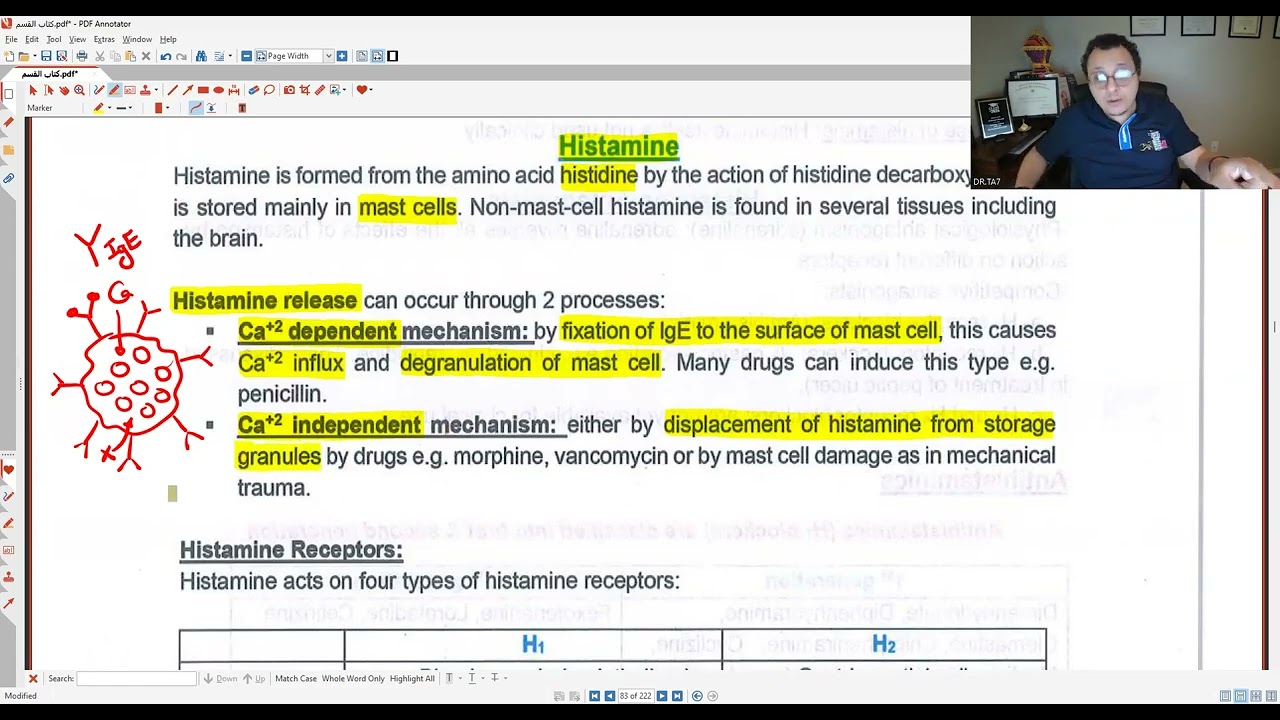This screenshot has height=720, width=1280.
Task: Toggle freehand curve drawing mode
Action: 196,107
